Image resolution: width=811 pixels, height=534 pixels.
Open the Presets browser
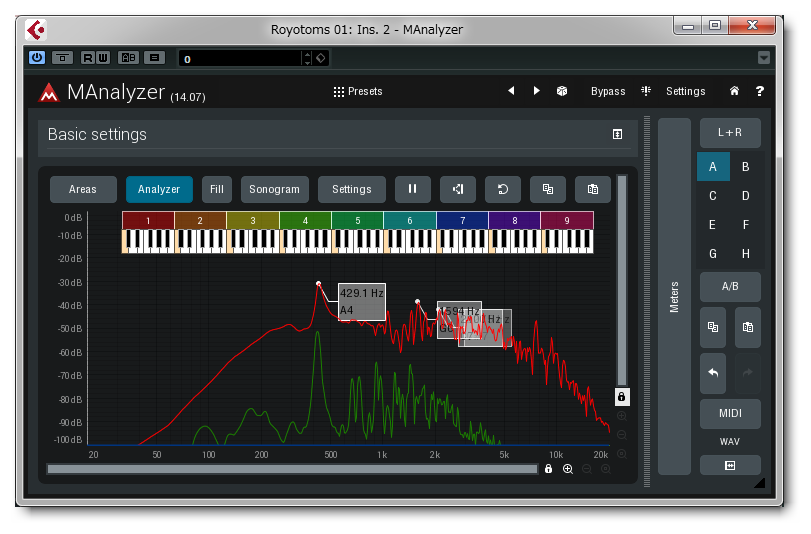click(358, 91)
